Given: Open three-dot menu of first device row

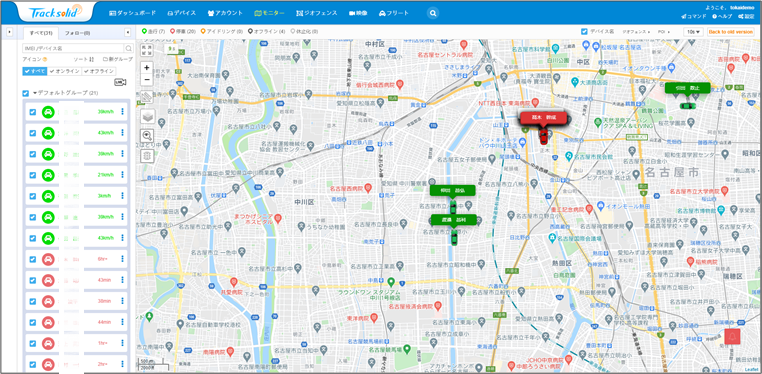Looking at the screenshot, I should click(x=122, y=112).
